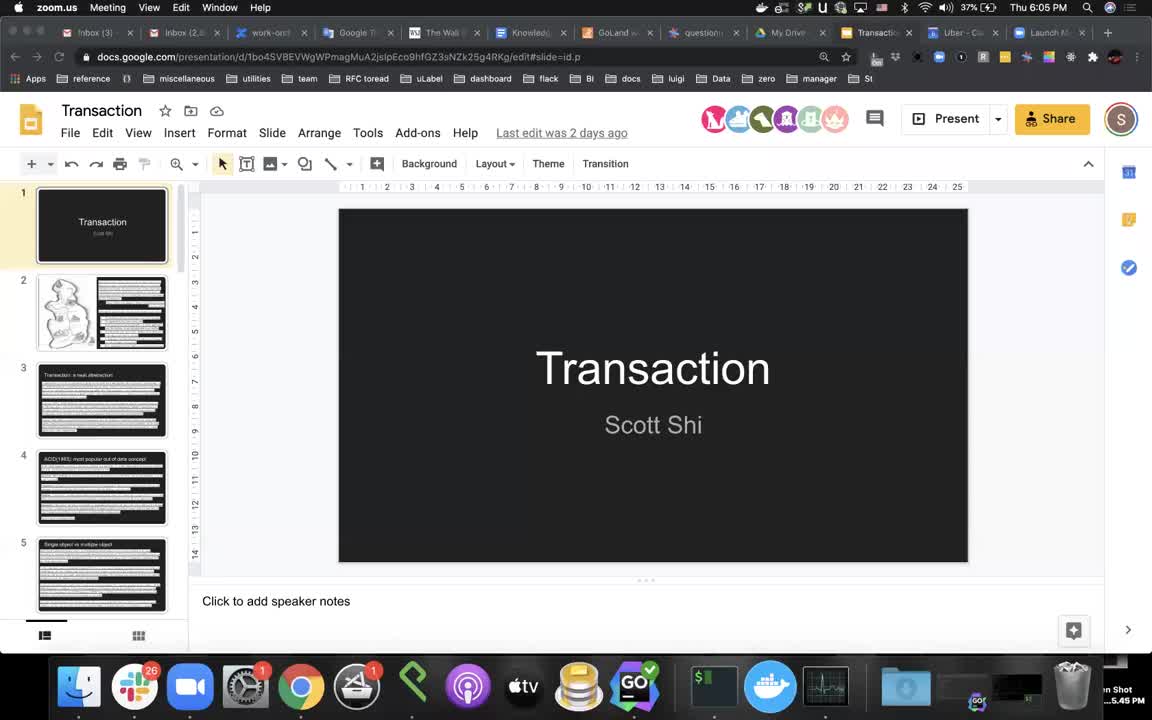Select the paint format roller icon

[145, 164]
